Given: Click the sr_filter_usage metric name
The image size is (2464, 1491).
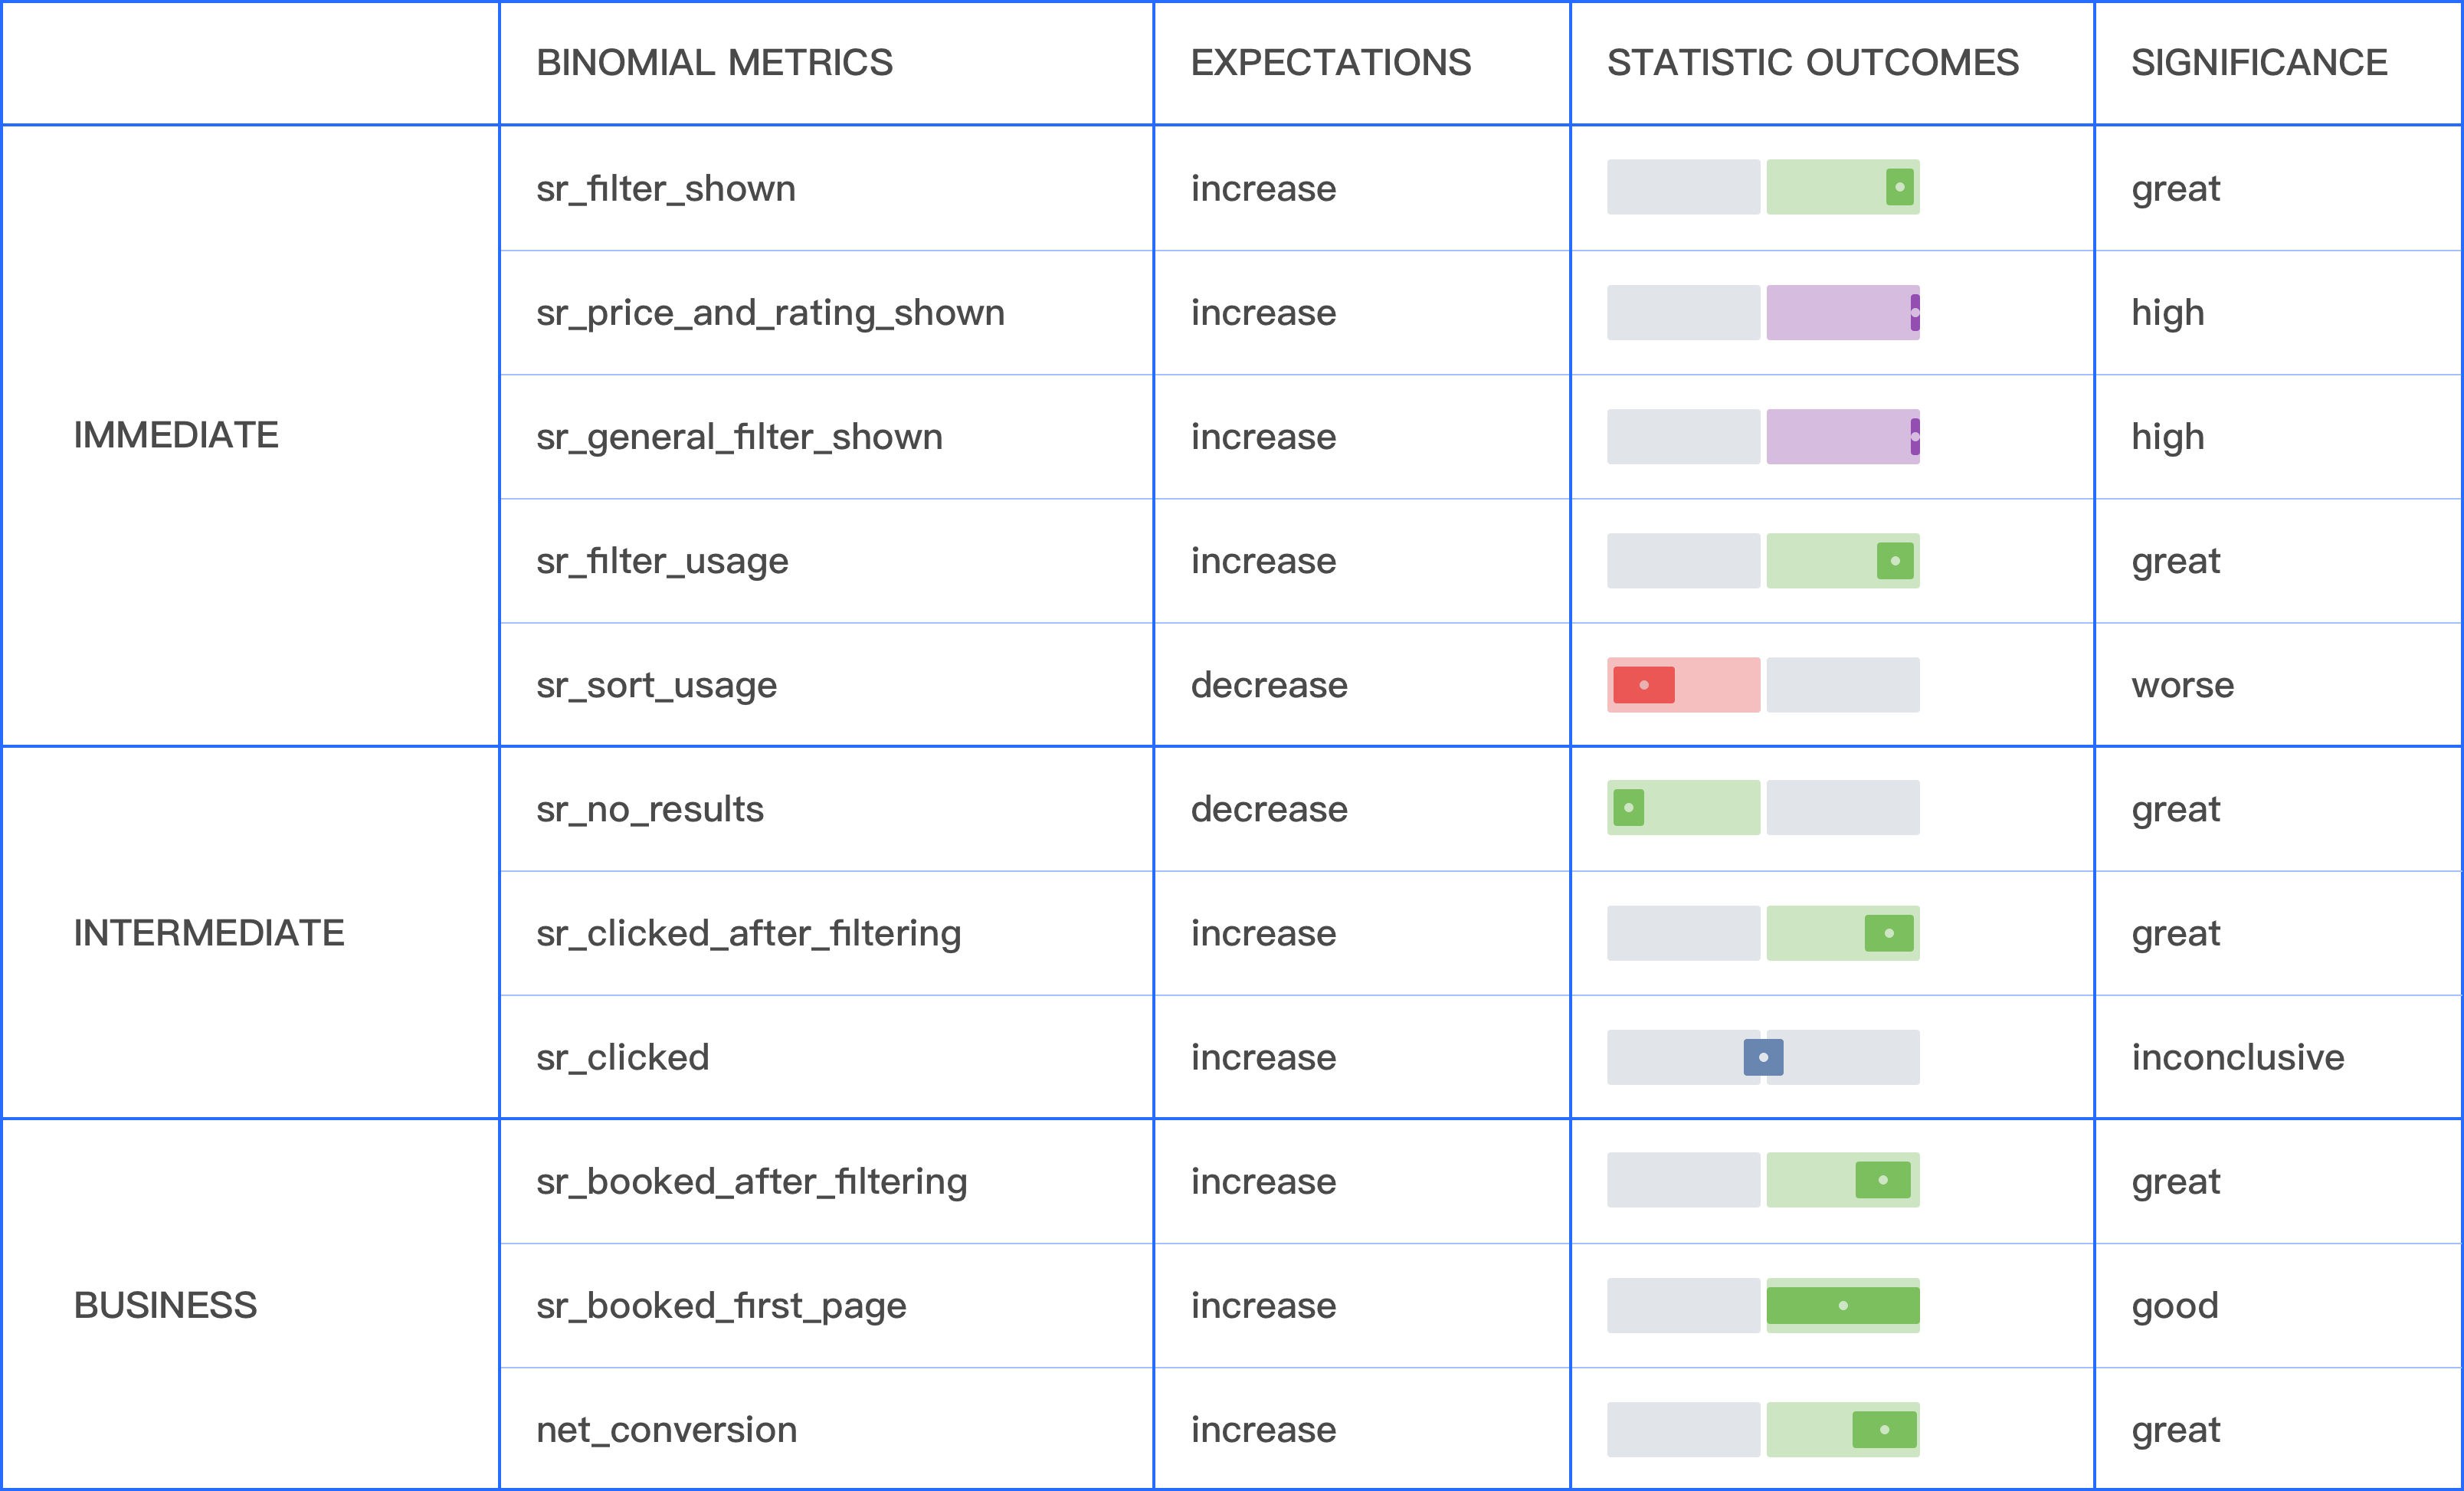Looking at the screenshot, I should tap(662, 561).
